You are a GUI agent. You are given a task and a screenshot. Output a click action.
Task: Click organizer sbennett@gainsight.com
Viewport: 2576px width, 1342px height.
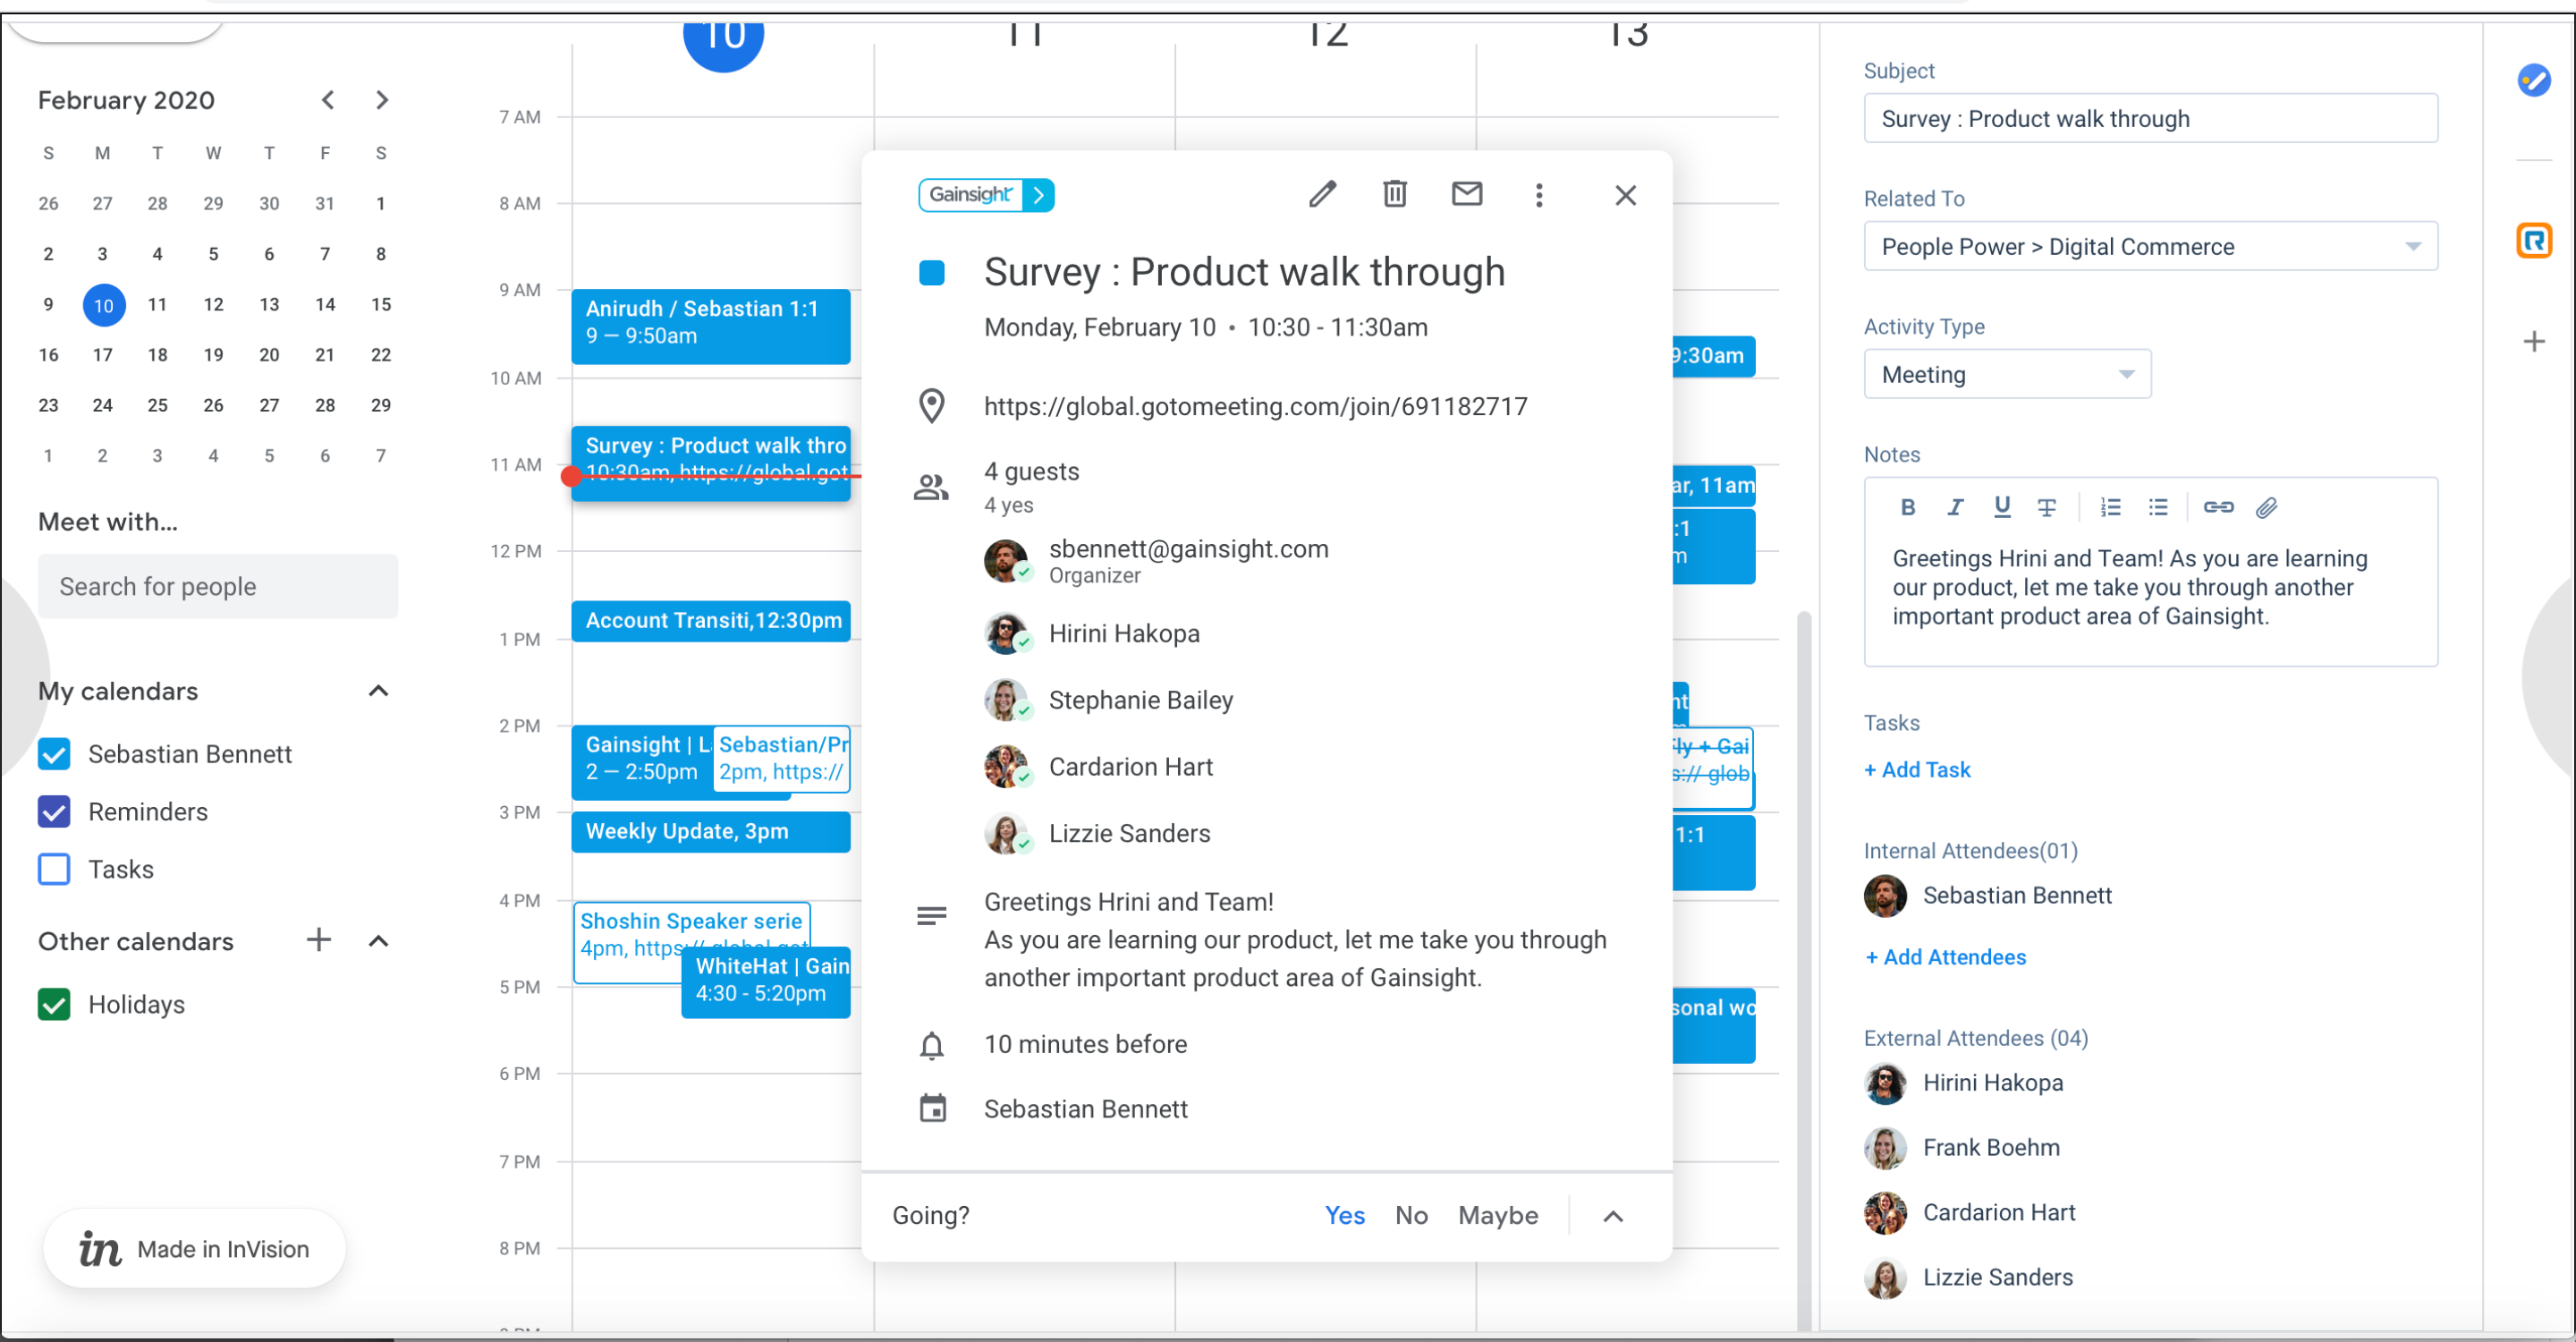[1188, 549]
